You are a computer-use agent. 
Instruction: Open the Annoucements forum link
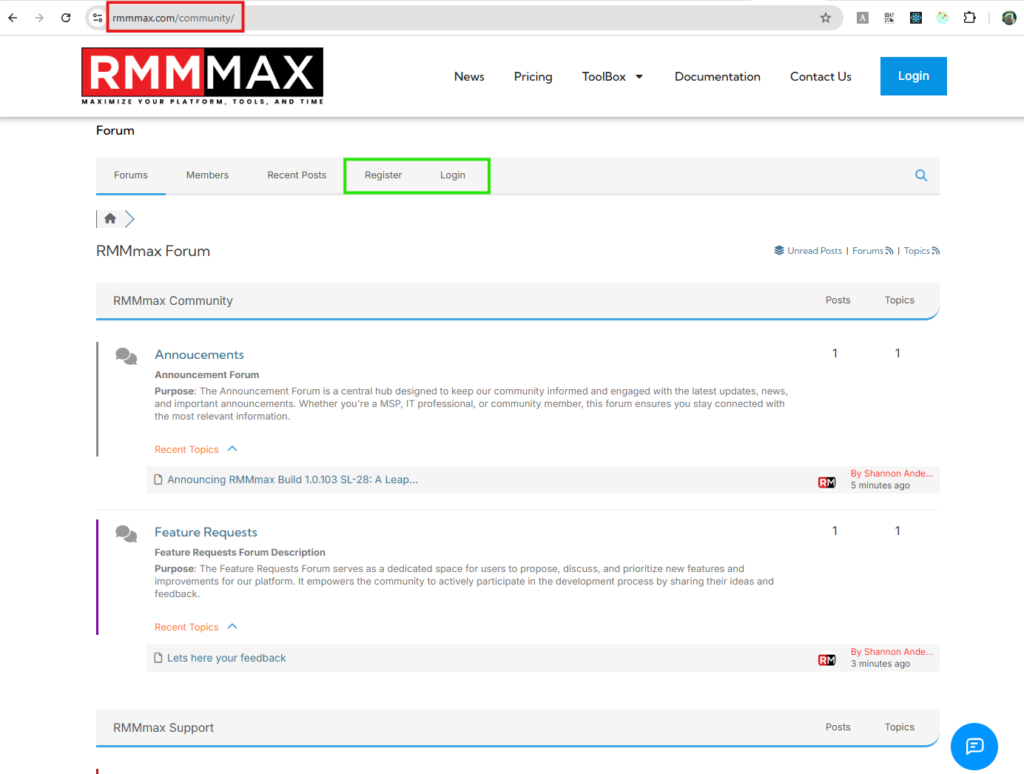click(199, 355)
